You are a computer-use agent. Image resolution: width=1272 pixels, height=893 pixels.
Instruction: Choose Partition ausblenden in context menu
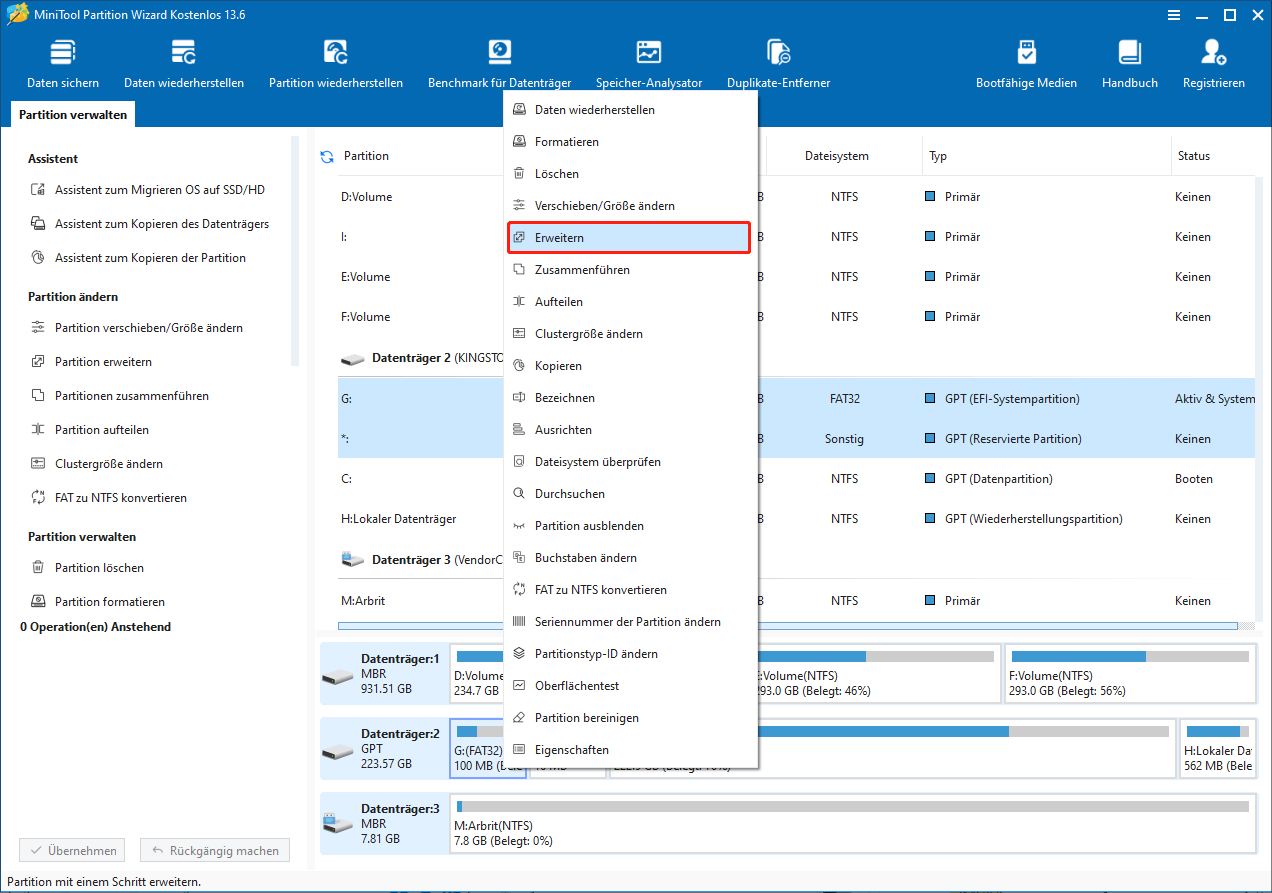click(630, 526)
